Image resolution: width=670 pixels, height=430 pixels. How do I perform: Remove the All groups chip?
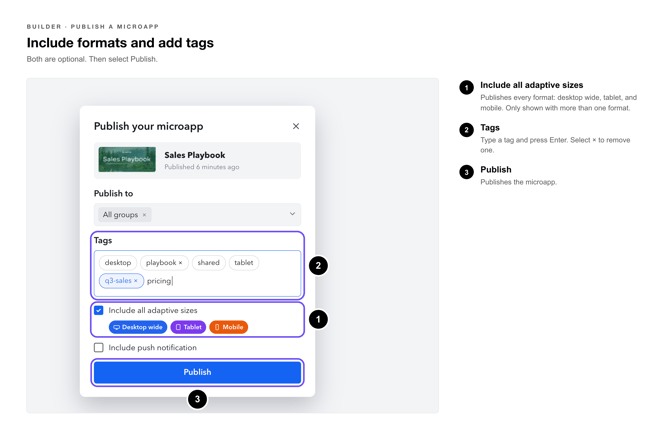pos(144,215)
